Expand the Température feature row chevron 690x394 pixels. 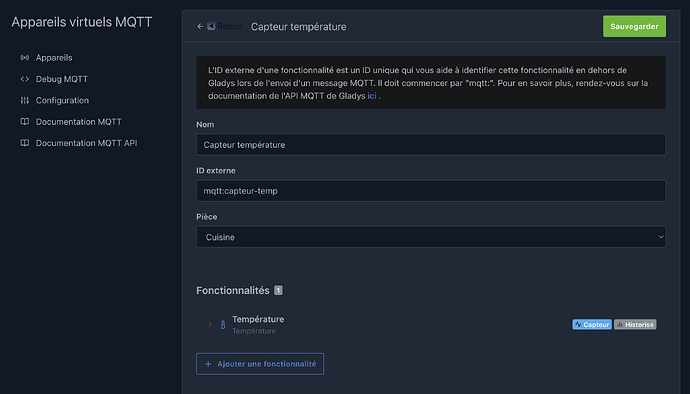210,325
